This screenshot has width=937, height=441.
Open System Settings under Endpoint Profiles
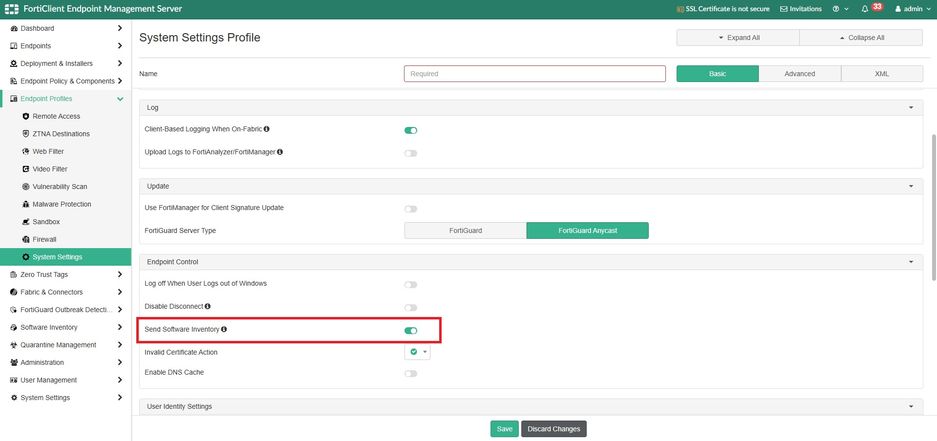point(66,257)
